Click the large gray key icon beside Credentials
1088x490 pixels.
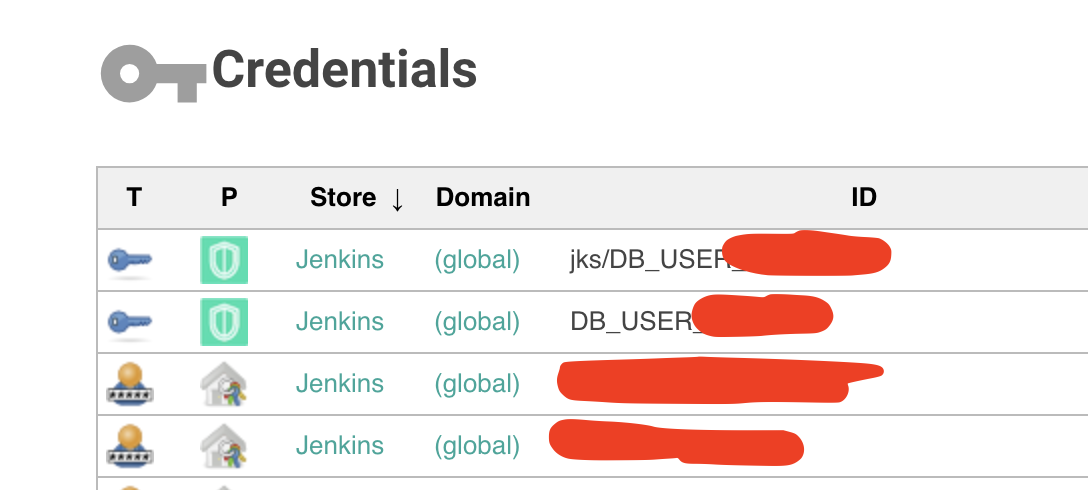coord(153,74)
